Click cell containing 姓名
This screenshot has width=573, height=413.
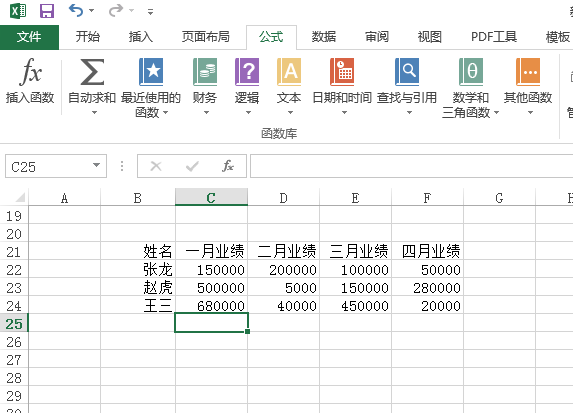pyautogui.click(x=138, y=251)
